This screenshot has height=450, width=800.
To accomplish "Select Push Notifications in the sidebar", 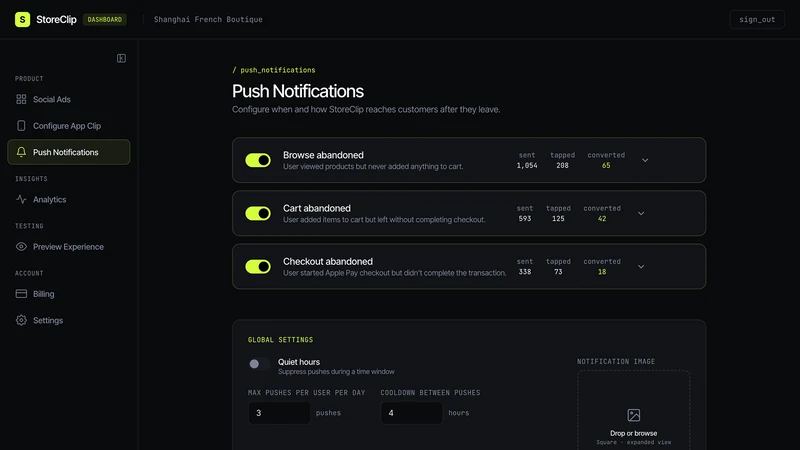I will (69, 152).
